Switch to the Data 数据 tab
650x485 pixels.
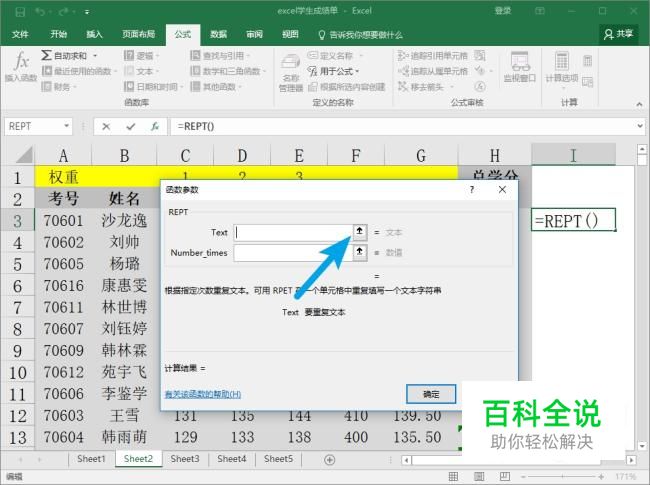218,34
